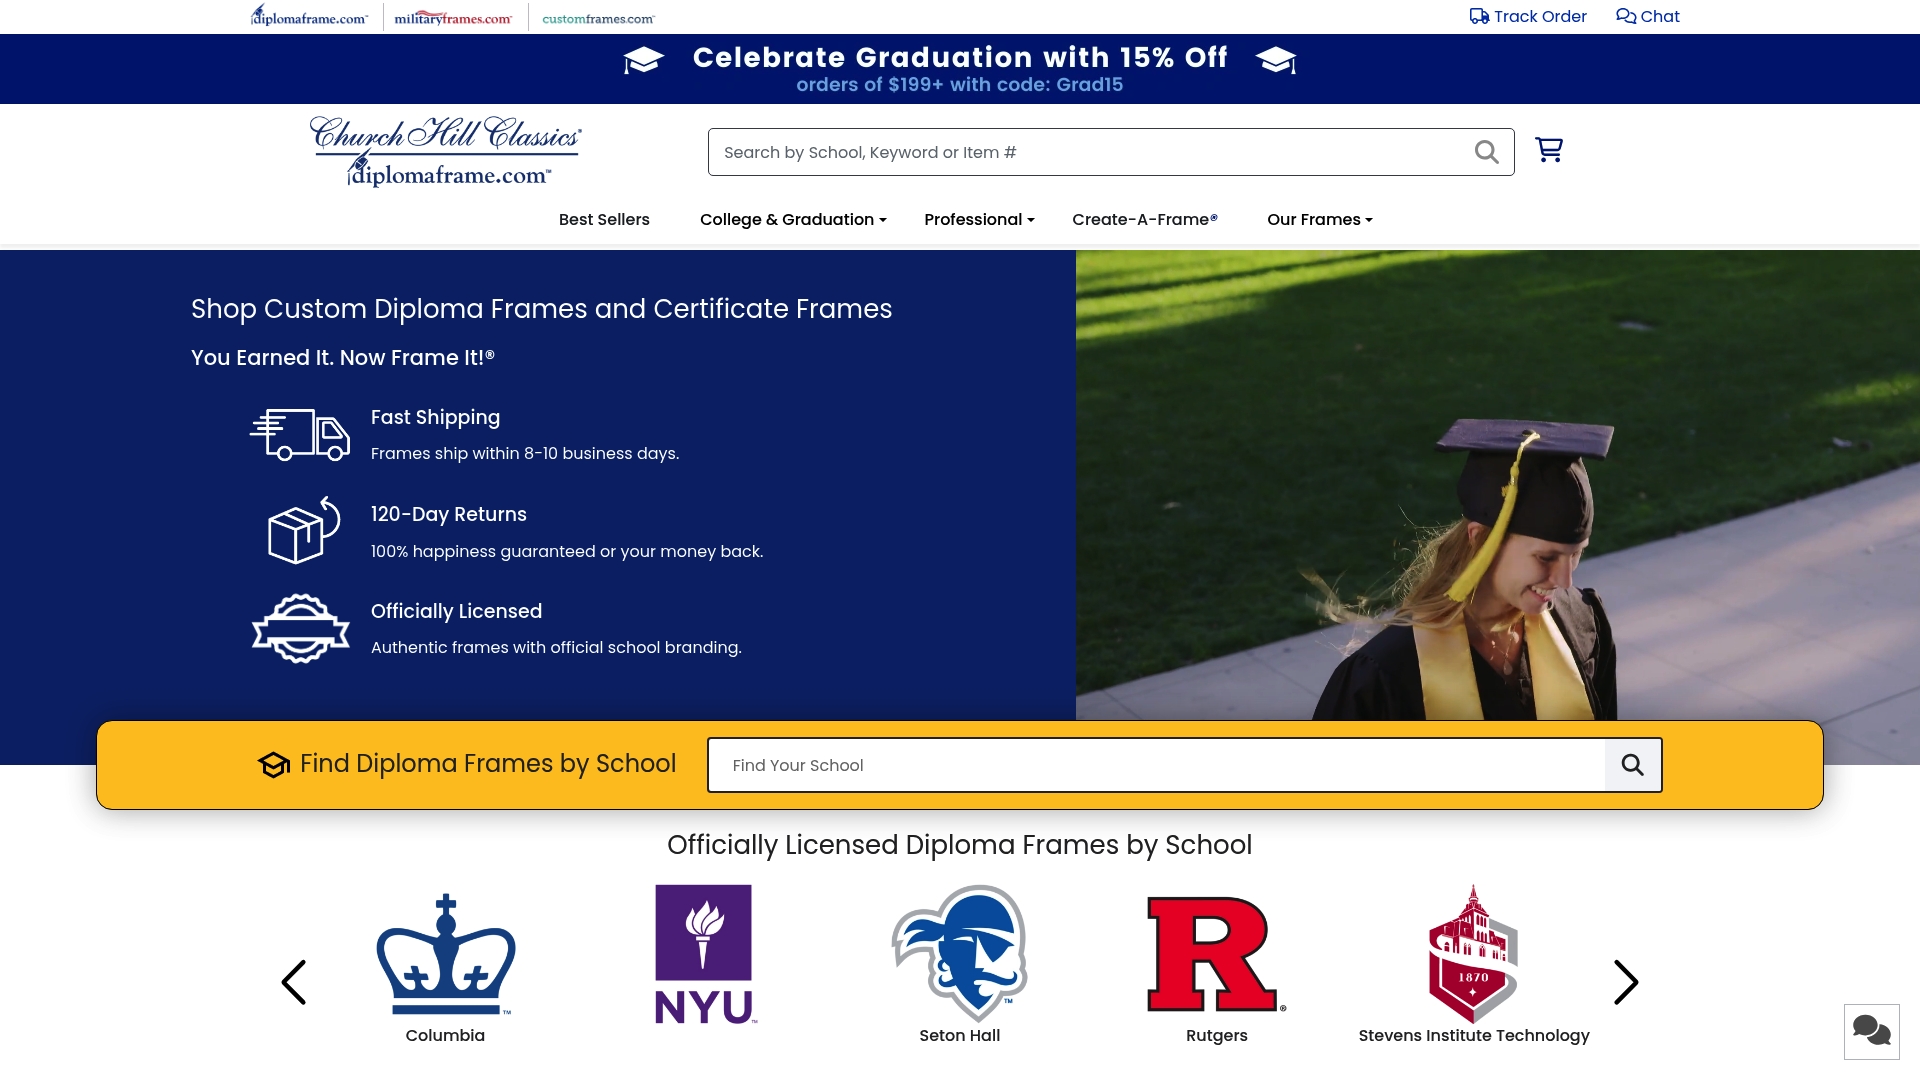1920x1080 pixels.
Task: Click the Fast Shipping heading text
Action: pos(435,418)
